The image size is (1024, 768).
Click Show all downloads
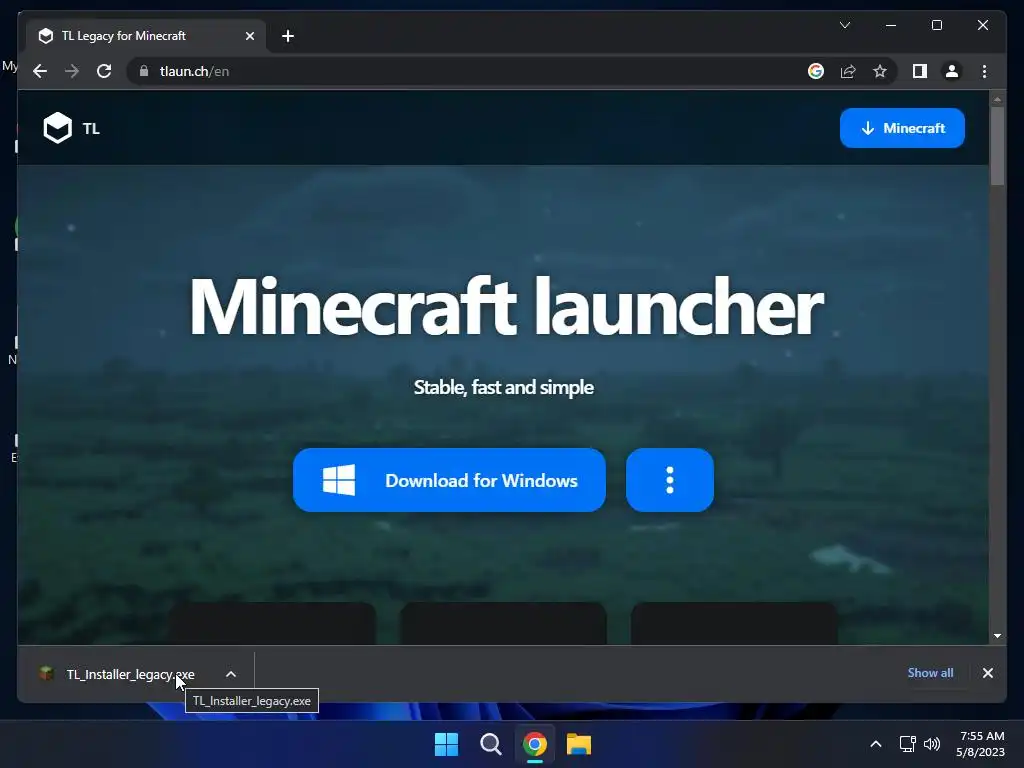tap(930, 673)
